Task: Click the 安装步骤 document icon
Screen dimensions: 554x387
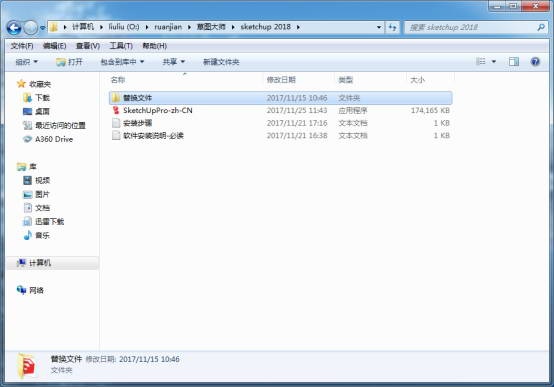Action: click(x=116, y=123)
